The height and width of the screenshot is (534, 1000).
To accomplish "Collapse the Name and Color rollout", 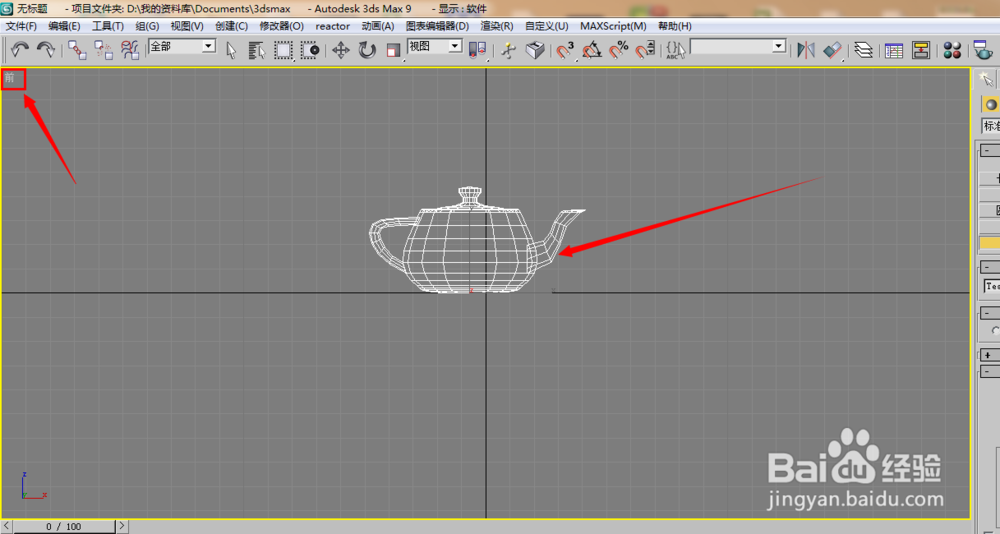I will click(x=989, y=267).
